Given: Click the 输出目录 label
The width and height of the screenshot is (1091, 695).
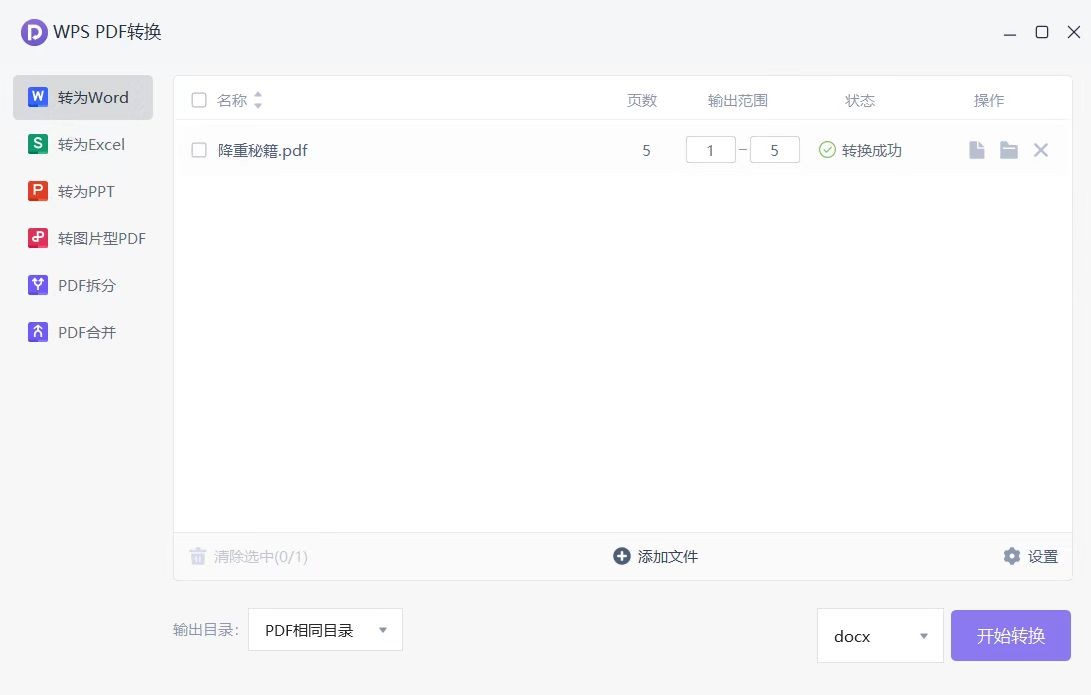Looking at the screenshot, I should pyautogui.click(x=206, y=630).
